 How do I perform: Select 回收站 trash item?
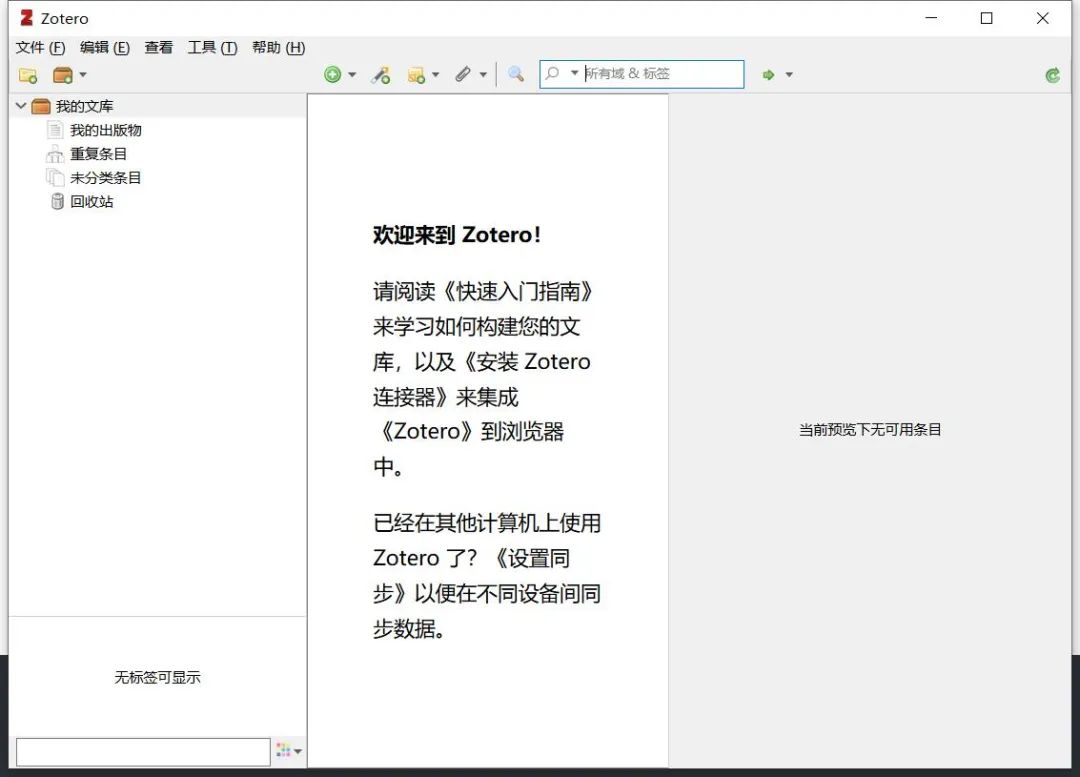92,202
